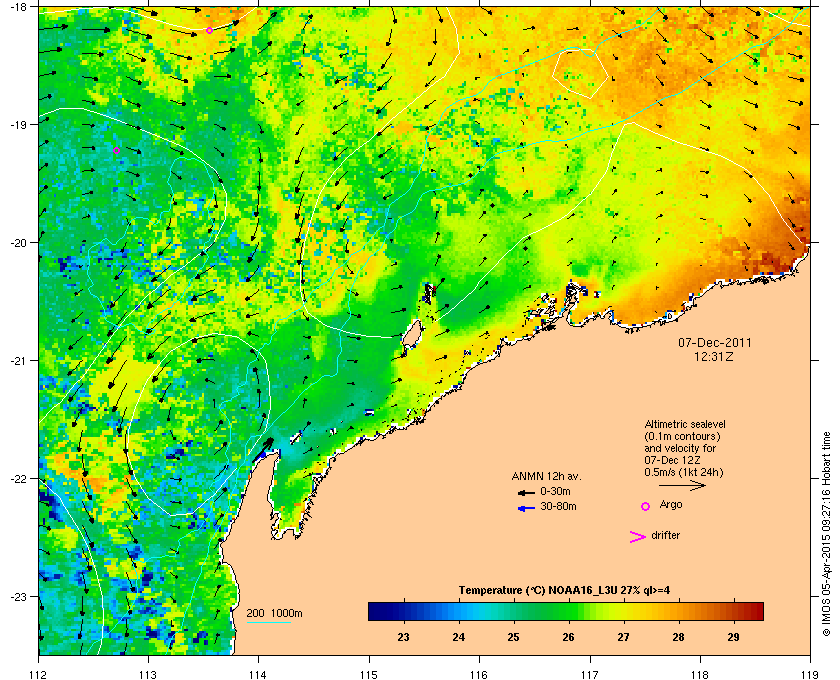The image size is (840, 680).
Task: Click the longitude axis label 116
Action: coord(478,675)
